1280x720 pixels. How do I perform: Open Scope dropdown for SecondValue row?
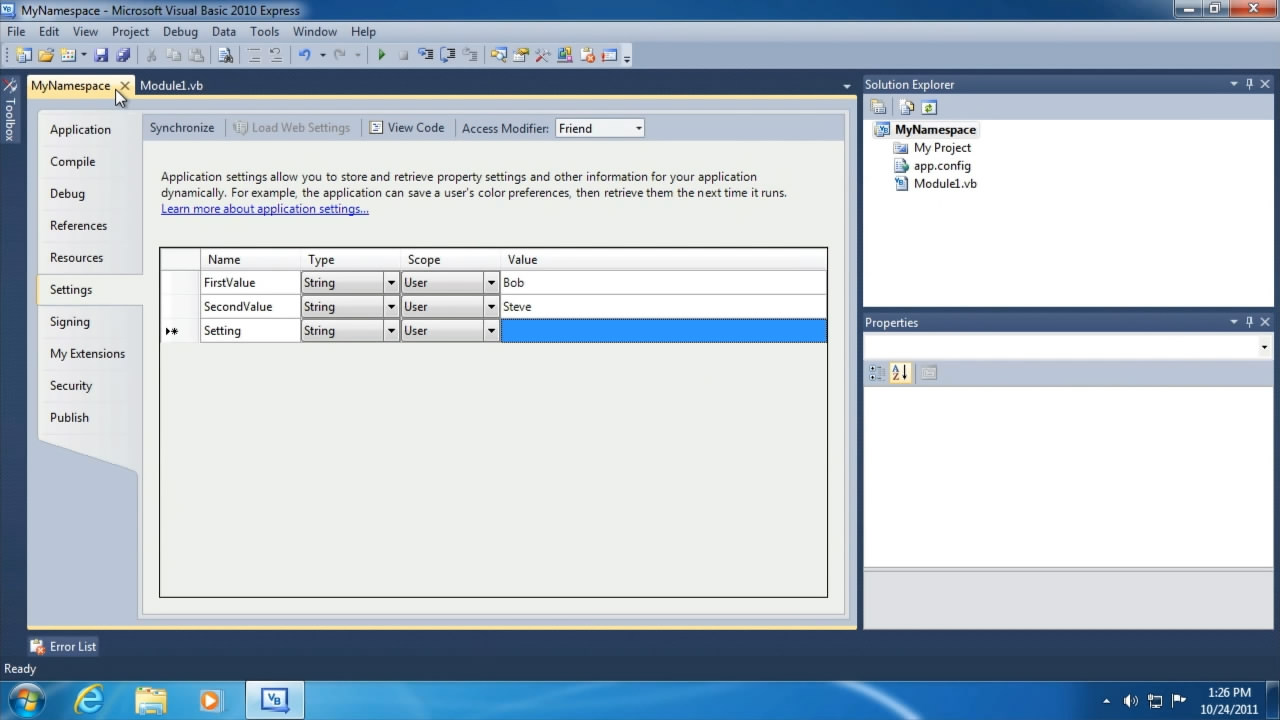coord(491,307)
